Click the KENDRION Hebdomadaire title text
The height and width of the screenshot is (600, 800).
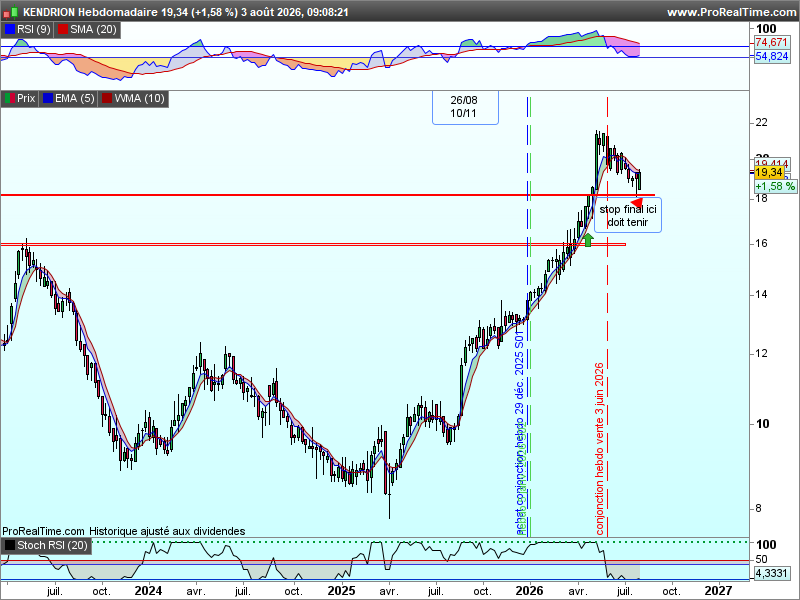tap(90, 12)
